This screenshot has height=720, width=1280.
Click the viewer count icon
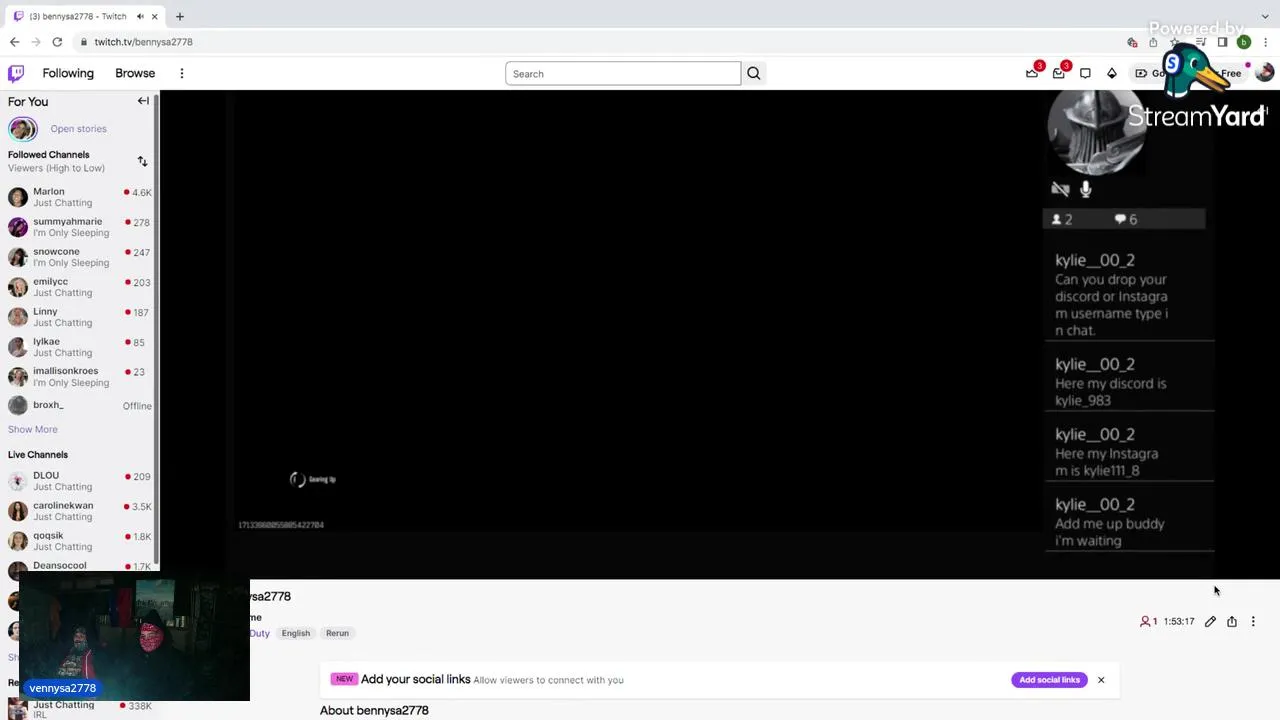click(x=1145, y=621)
